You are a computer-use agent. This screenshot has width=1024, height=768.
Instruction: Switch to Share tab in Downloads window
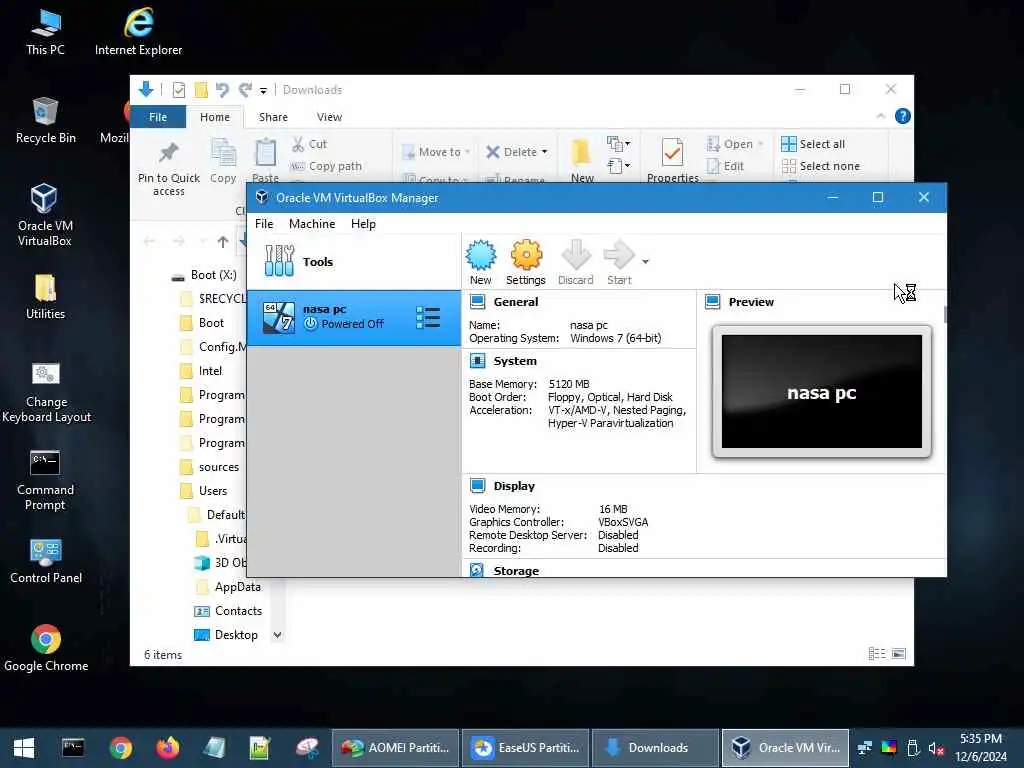coord(273,117)
